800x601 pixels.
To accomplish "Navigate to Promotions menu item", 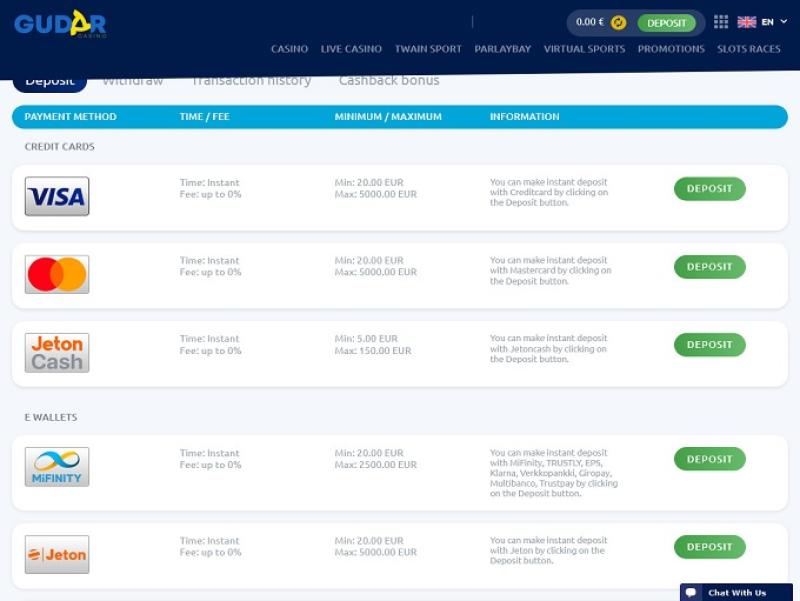I will (671, 49).
